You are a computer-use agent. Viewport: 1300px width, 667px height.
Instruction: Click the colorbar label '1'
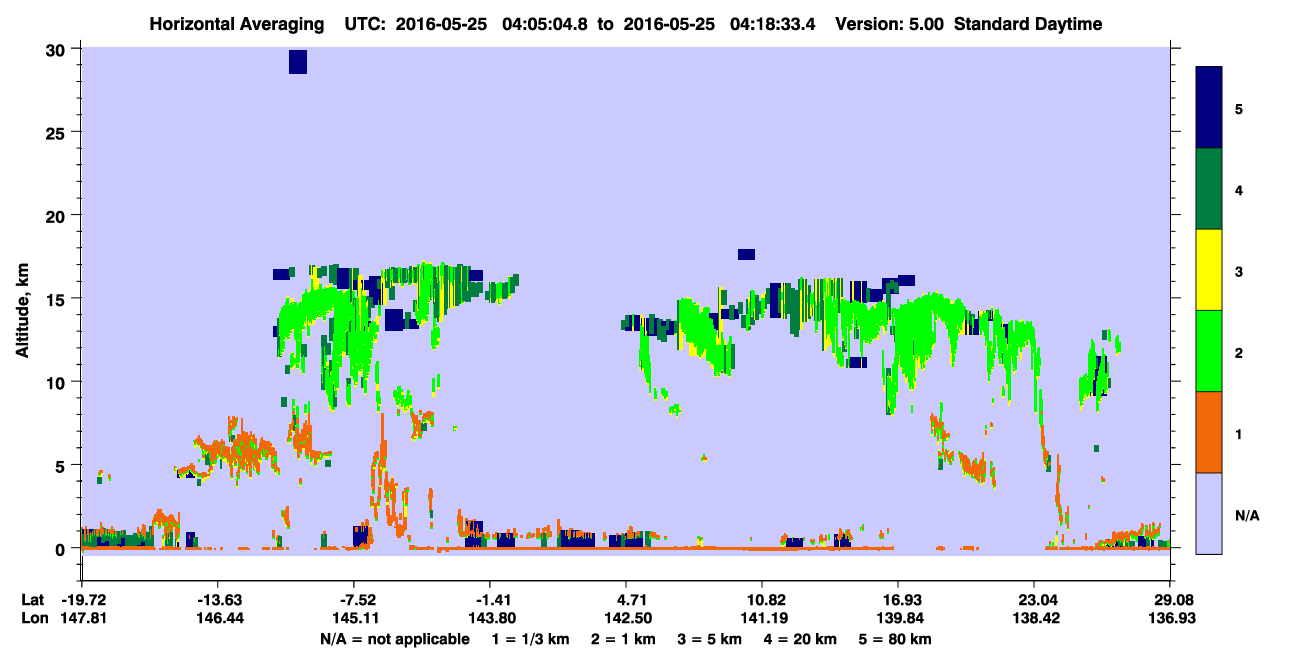coord(1239,434)
